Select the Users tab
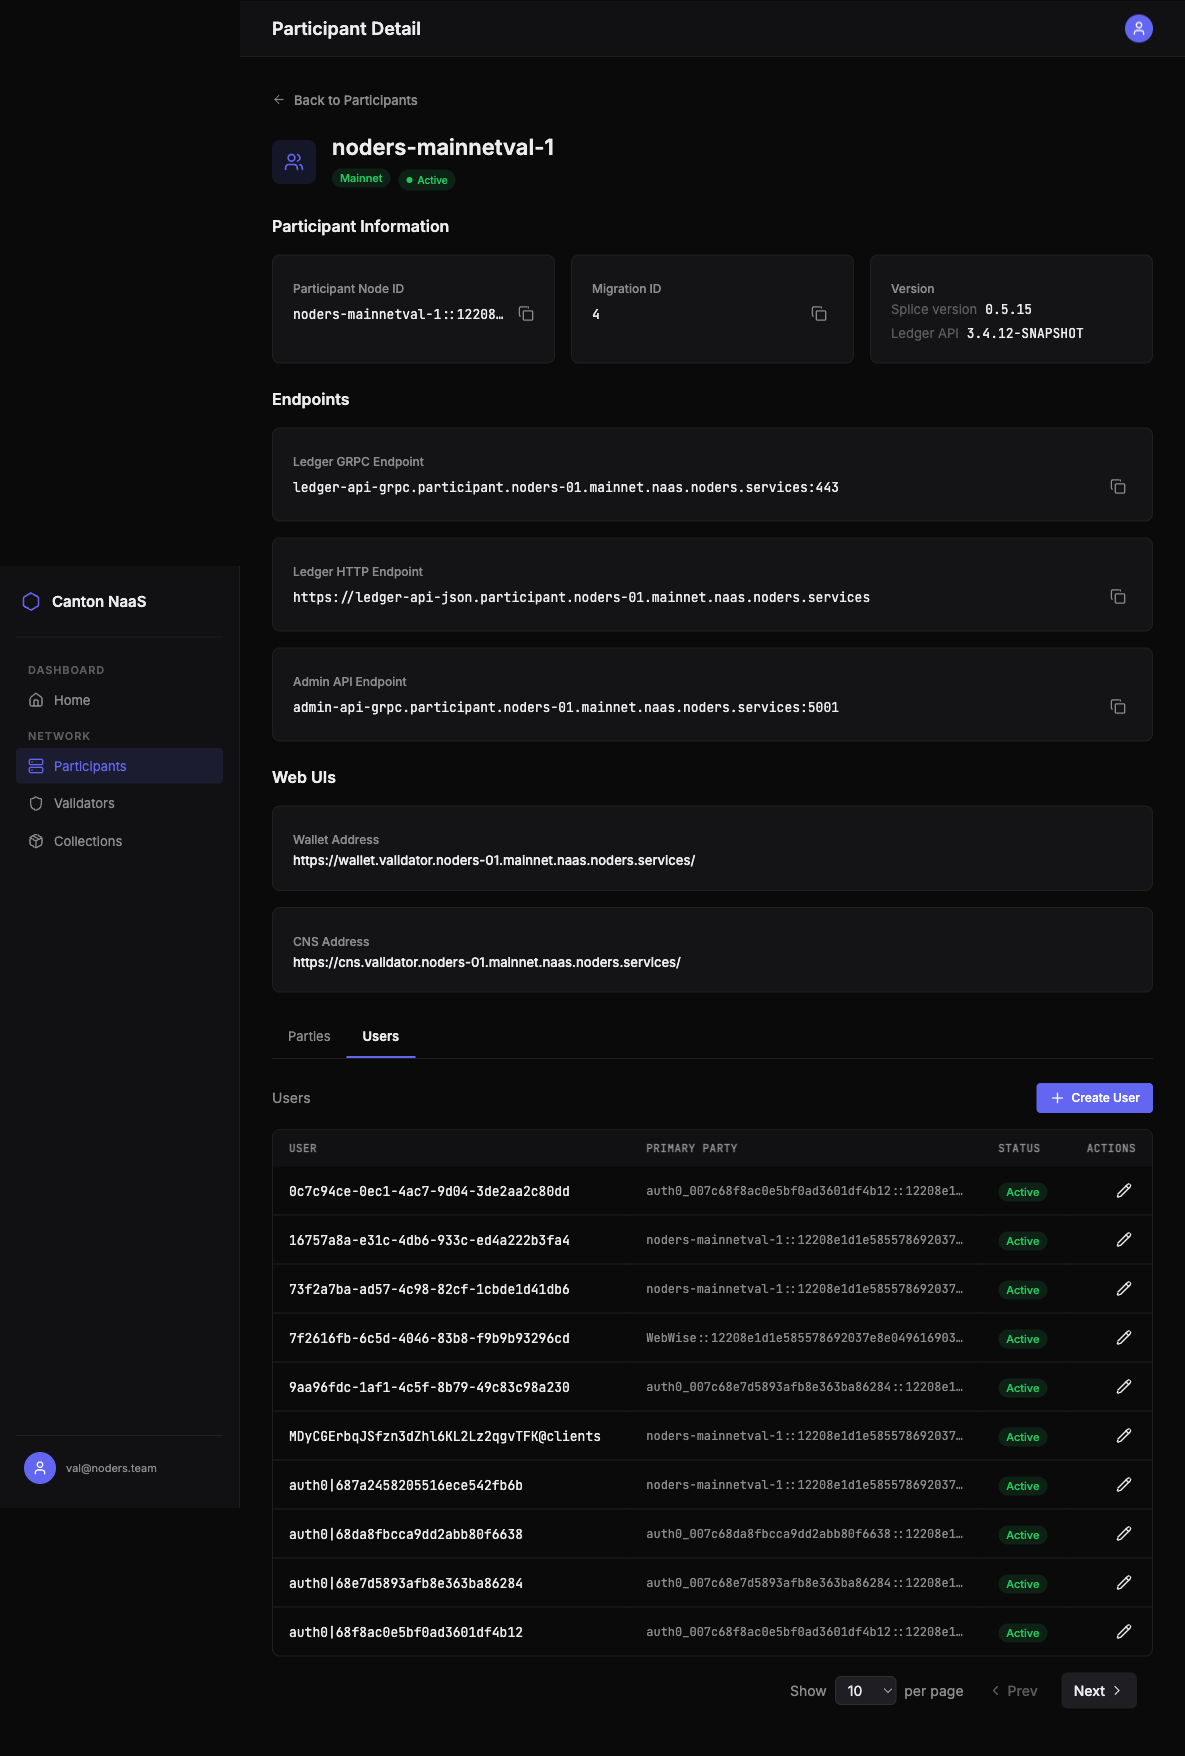The width and height of the screenshot is (1185, 1756). coord(380,1037)
